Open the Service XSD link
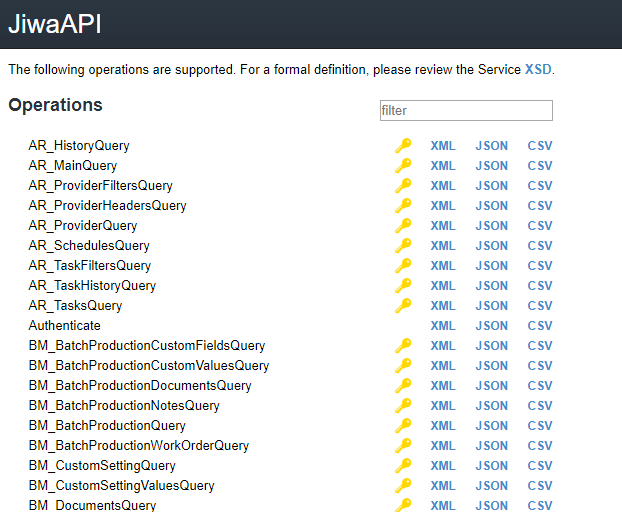 point(538,69)
